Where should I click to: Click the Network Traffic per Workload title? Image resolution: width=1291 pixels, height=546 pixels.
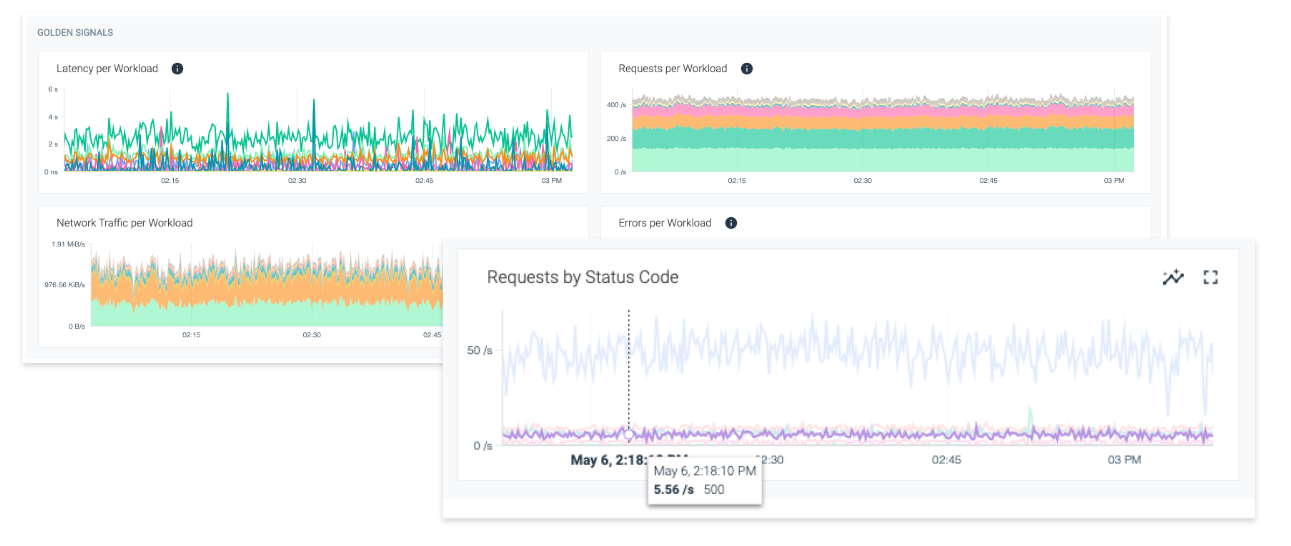coord(124,223)
